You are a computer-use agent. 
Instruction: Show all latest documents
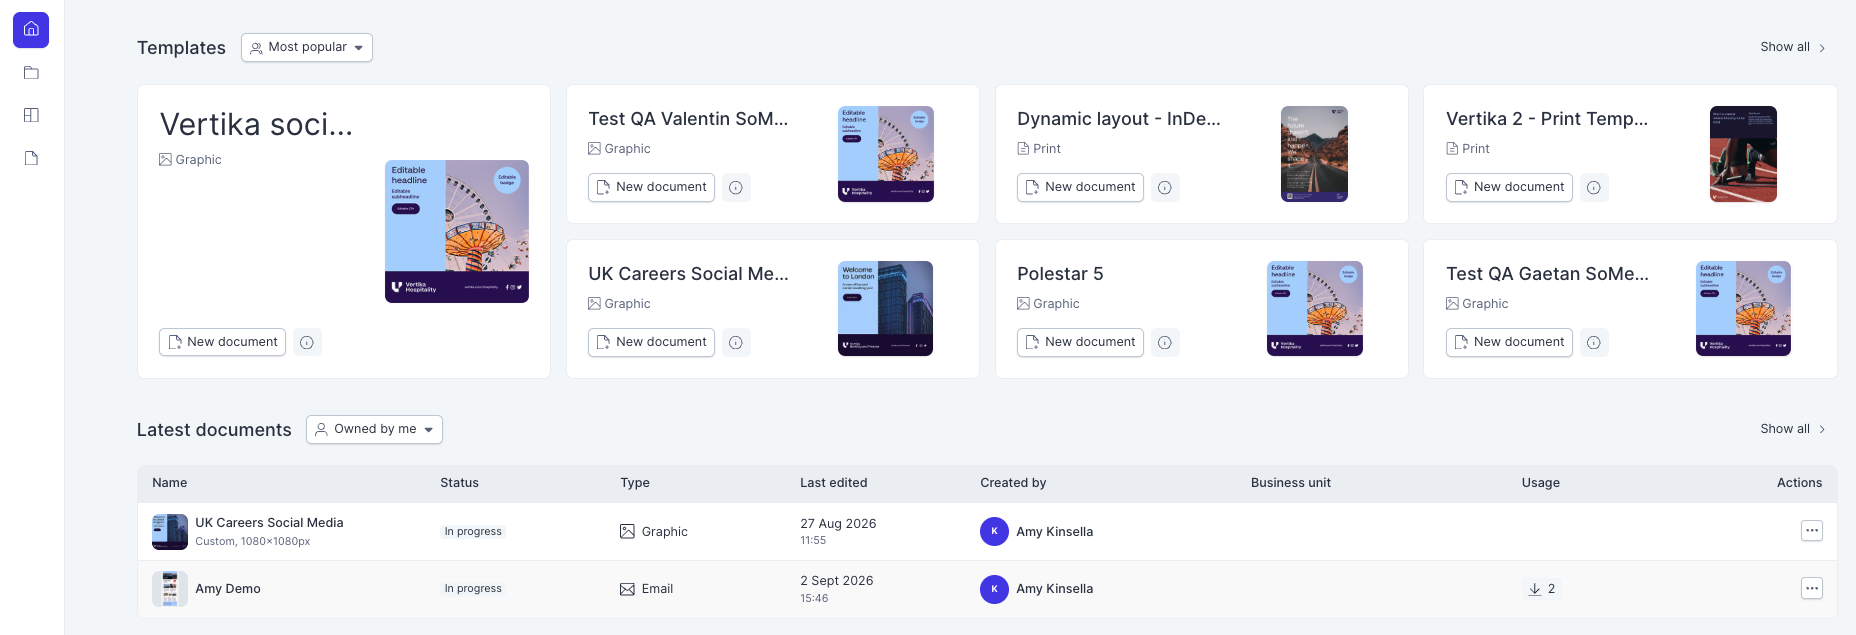[x=1793, y=429]
